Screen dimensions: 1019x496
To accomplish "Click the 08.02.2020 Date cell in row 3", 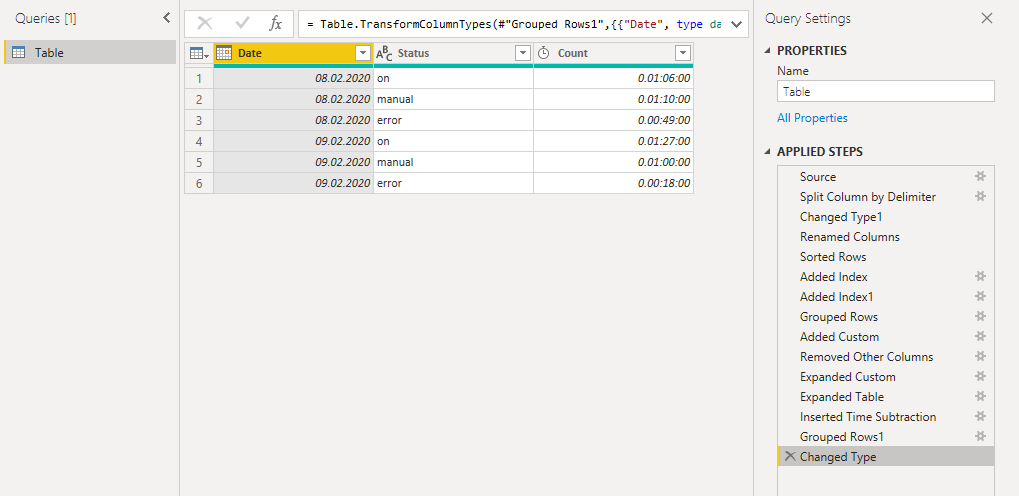I will (x=294, y=120).
